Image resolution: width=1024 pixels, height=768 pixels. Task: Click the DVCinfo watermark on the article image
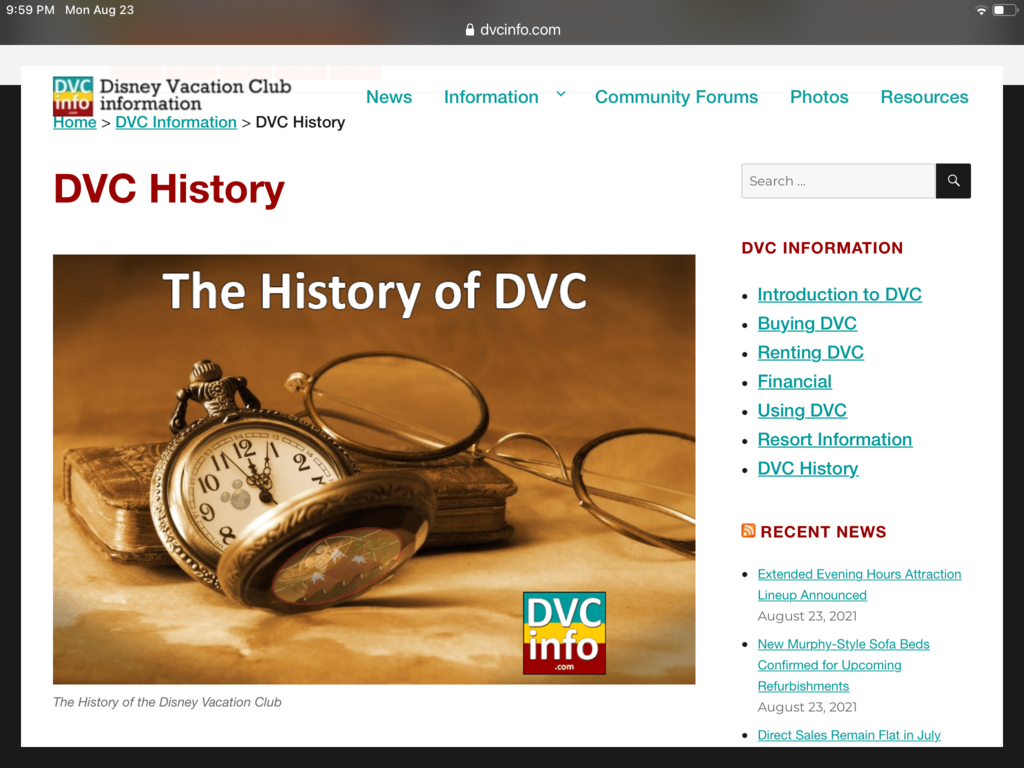[564, 633]
